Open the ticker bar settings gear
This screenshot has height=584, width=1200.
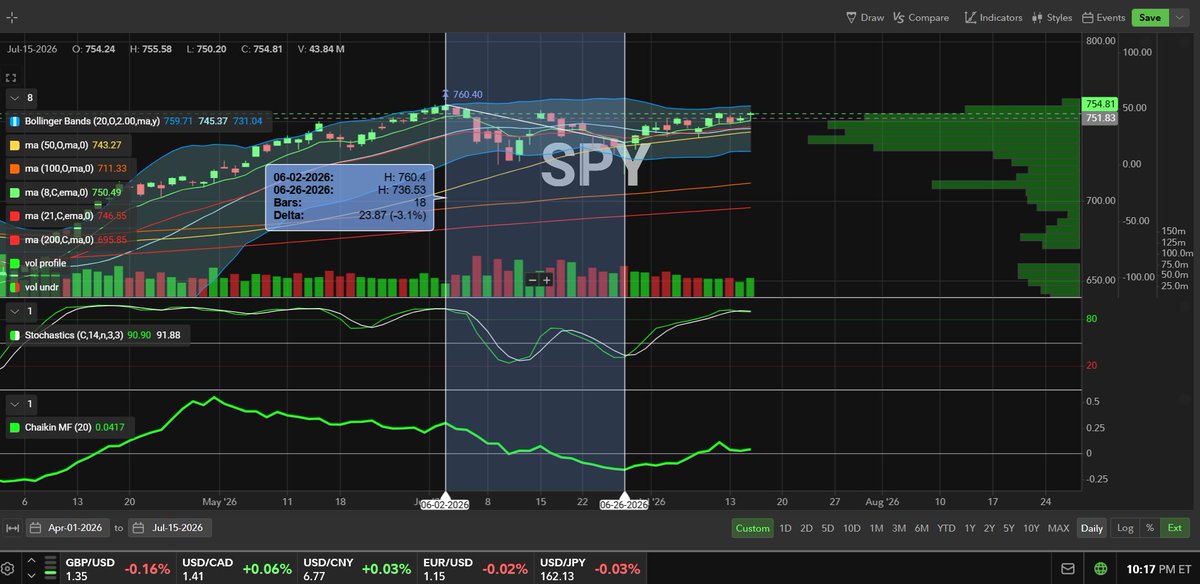coord(8,568)
